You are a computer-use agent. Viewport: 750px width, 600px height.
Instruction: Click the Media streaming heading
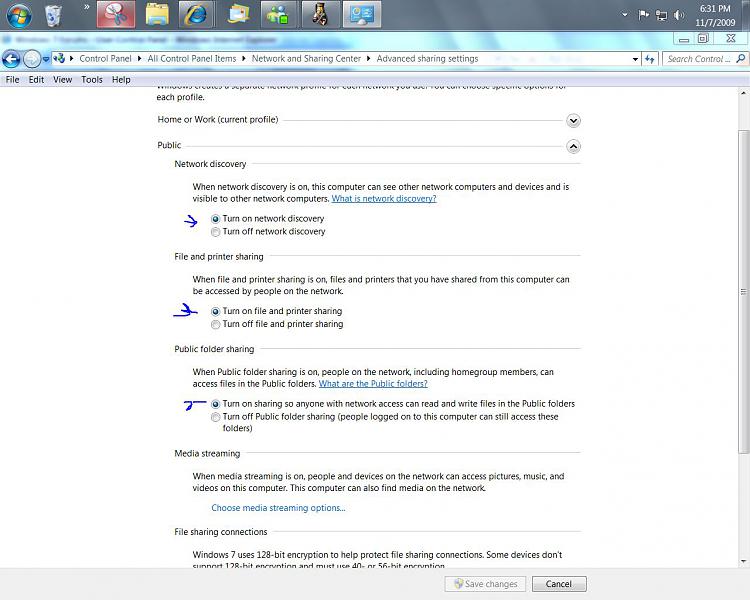(x=207, y=453)
